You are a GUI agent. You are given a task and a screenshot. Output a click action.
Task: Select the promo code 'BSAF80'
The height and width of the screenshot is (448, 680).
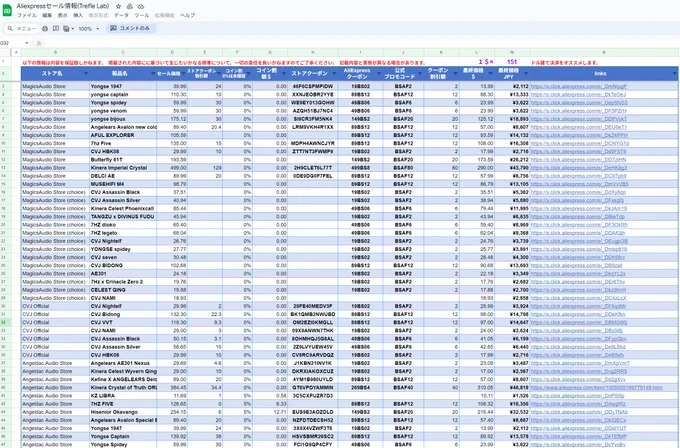403,168
